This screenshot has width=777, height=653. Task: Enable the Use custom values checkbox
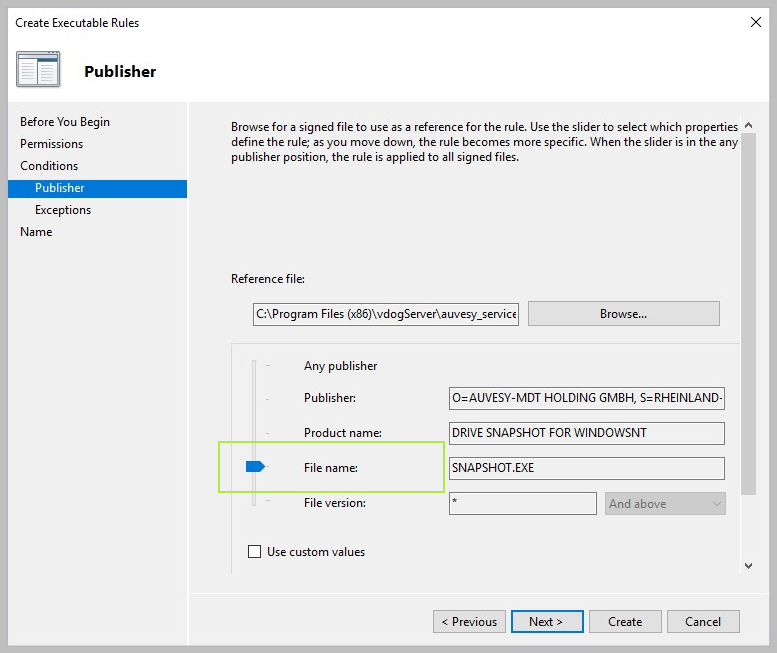pos(255,552)
